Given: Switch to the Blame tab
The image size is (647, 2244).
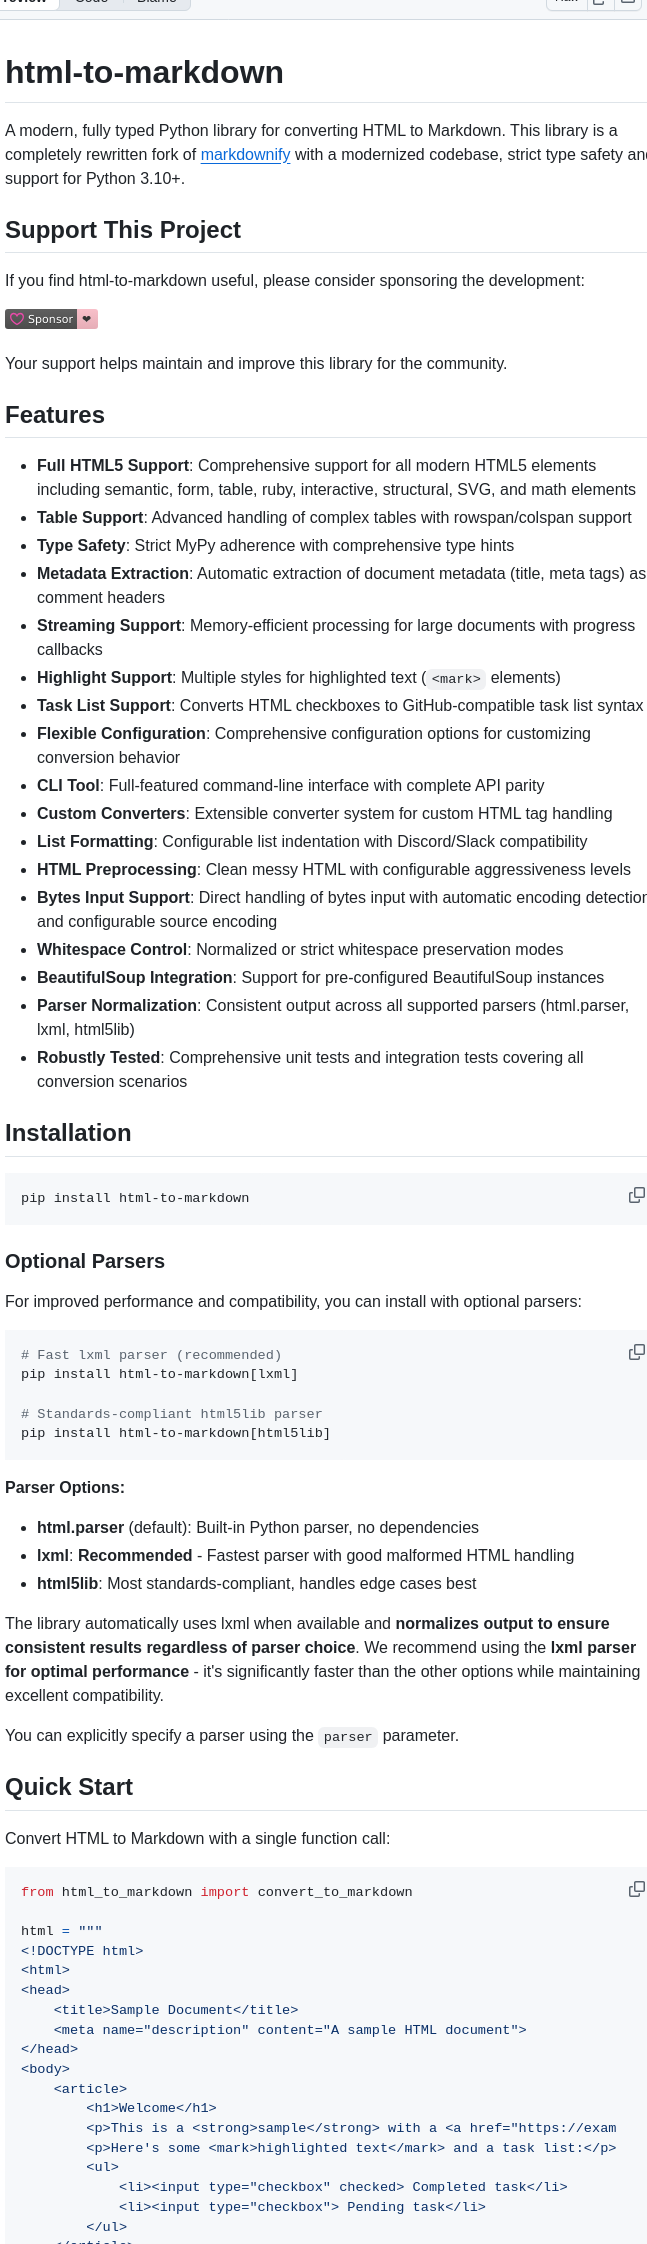Looking at the screenshot, I should pyautogui.click(x=156, y=2).
